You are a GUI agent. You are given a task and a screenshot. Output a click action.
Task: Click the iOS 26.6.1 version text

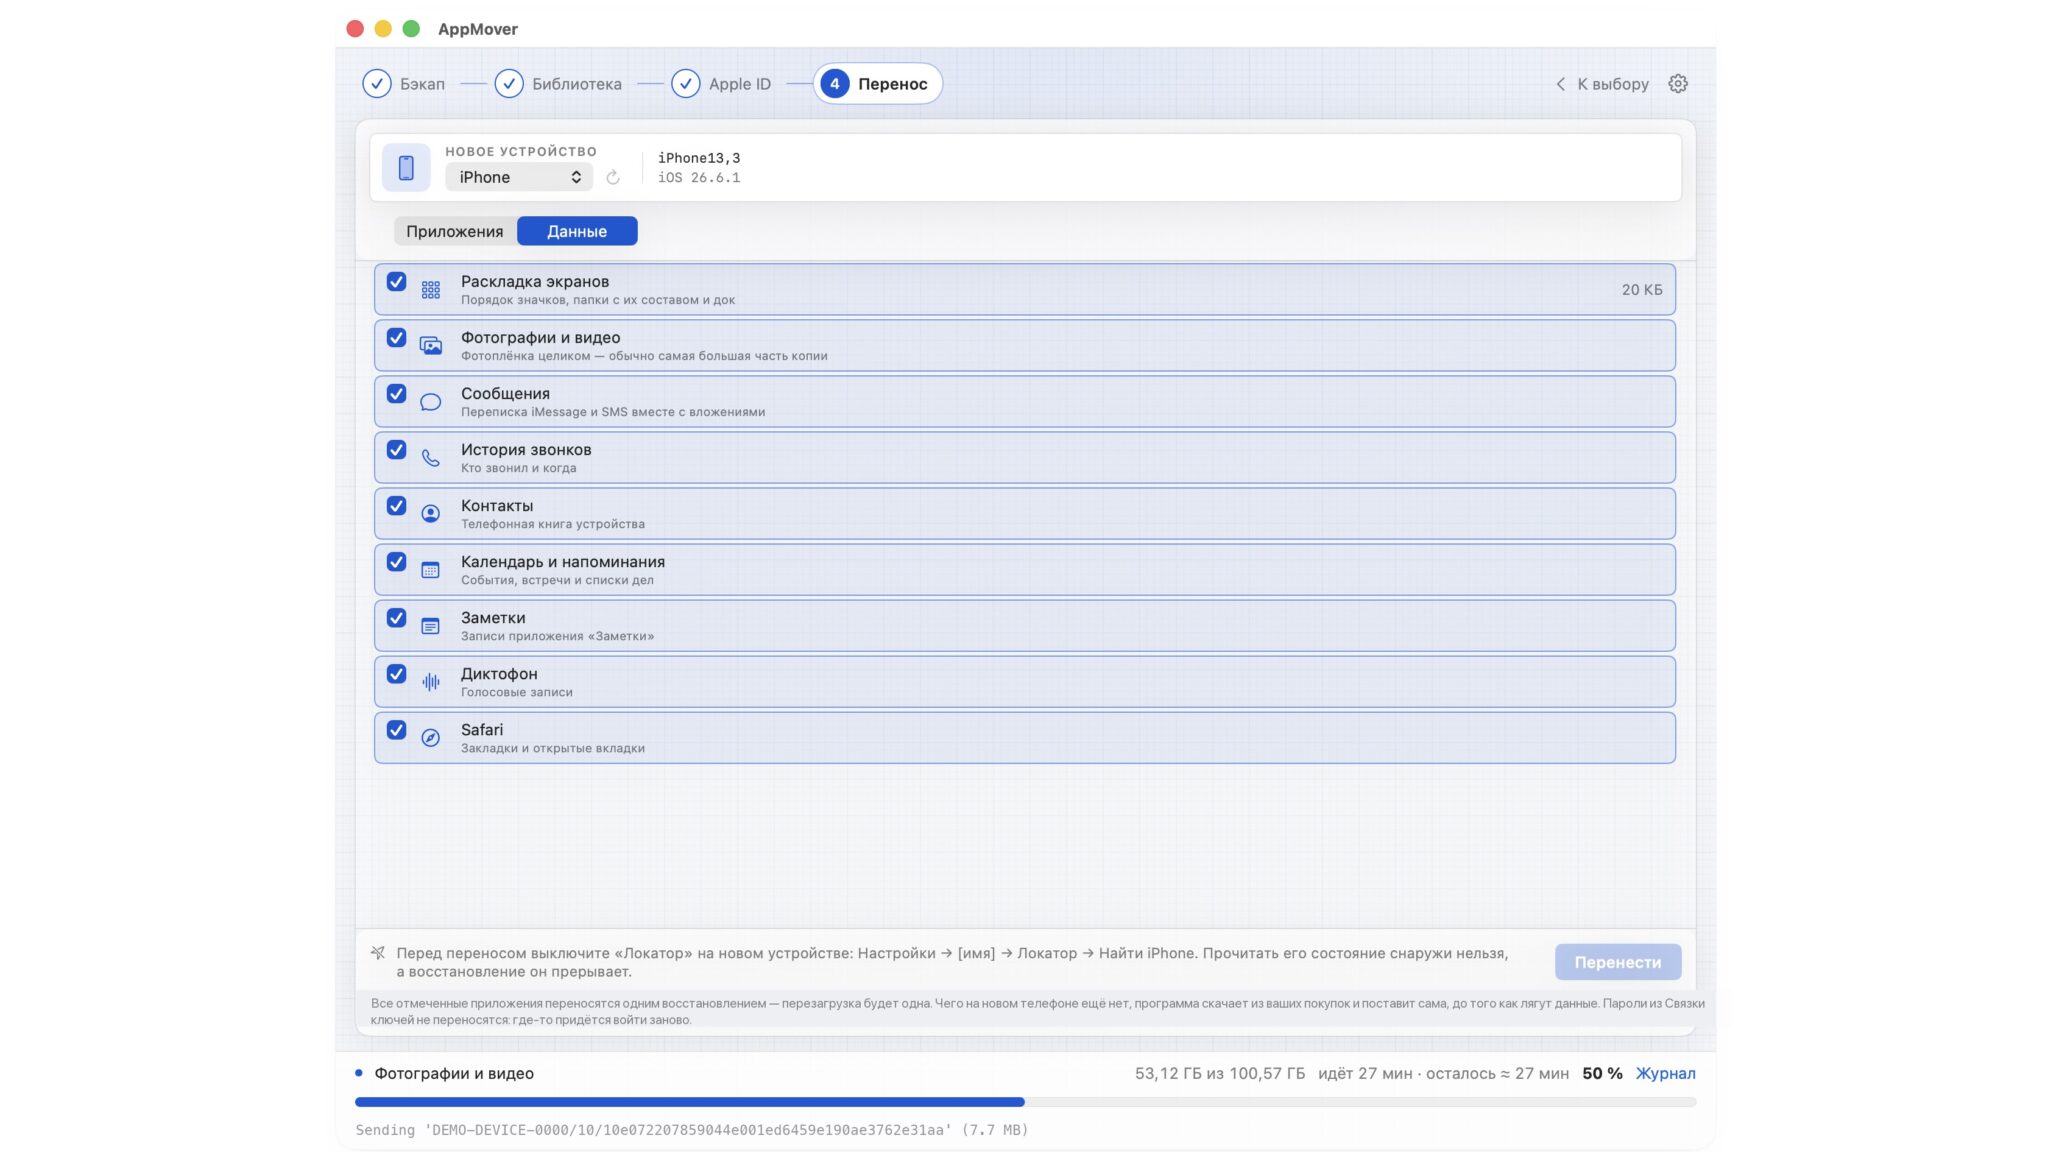click(699, 178)
